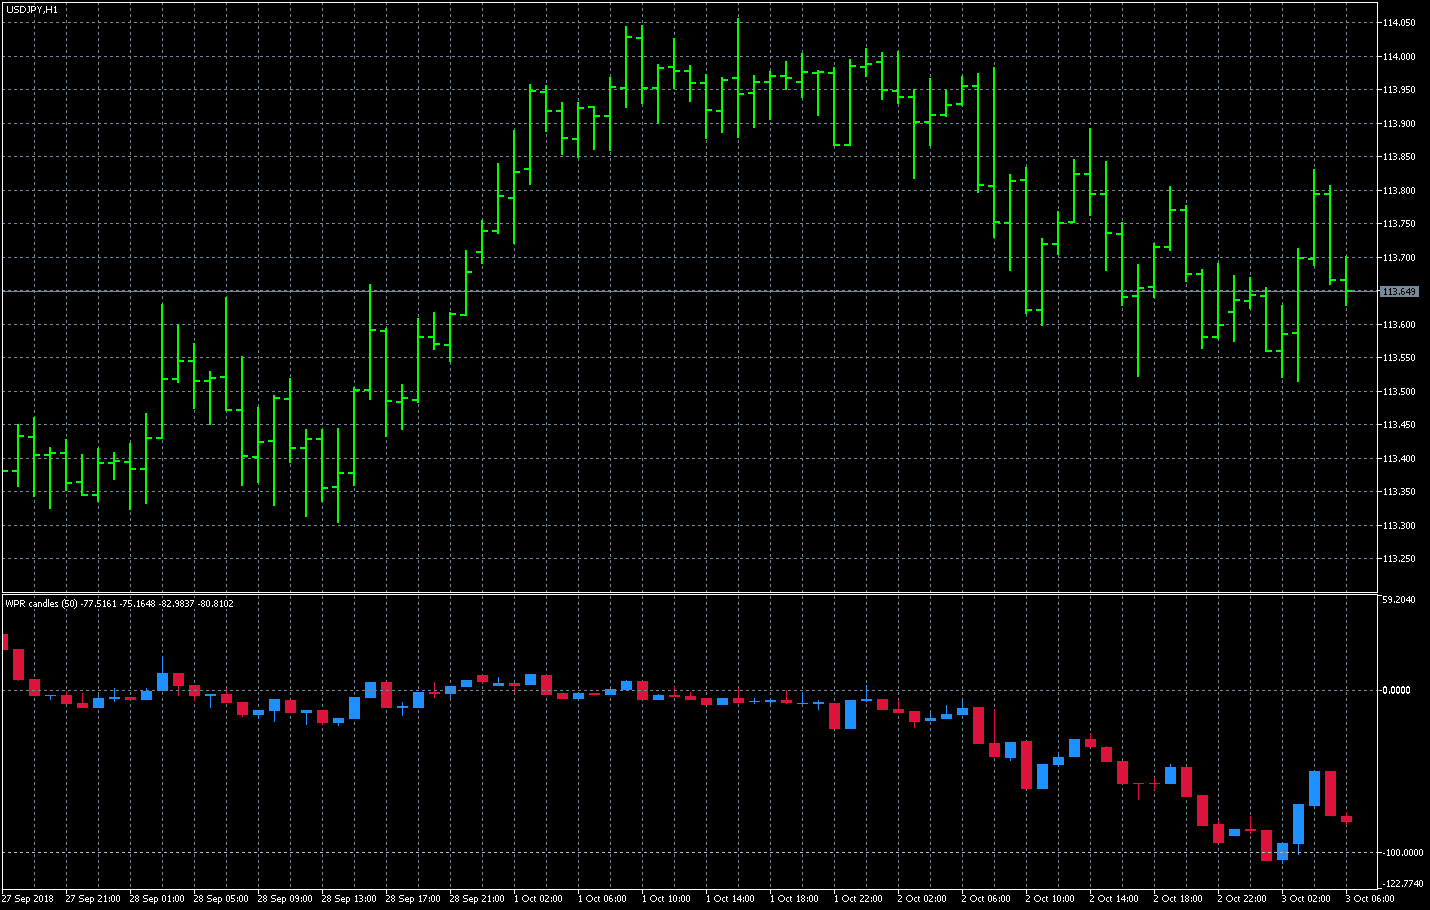The height and width of the screenshot is (910, 1430).
Task: Click the 113.250 price axis label
Action: [x=1399, y=559]
